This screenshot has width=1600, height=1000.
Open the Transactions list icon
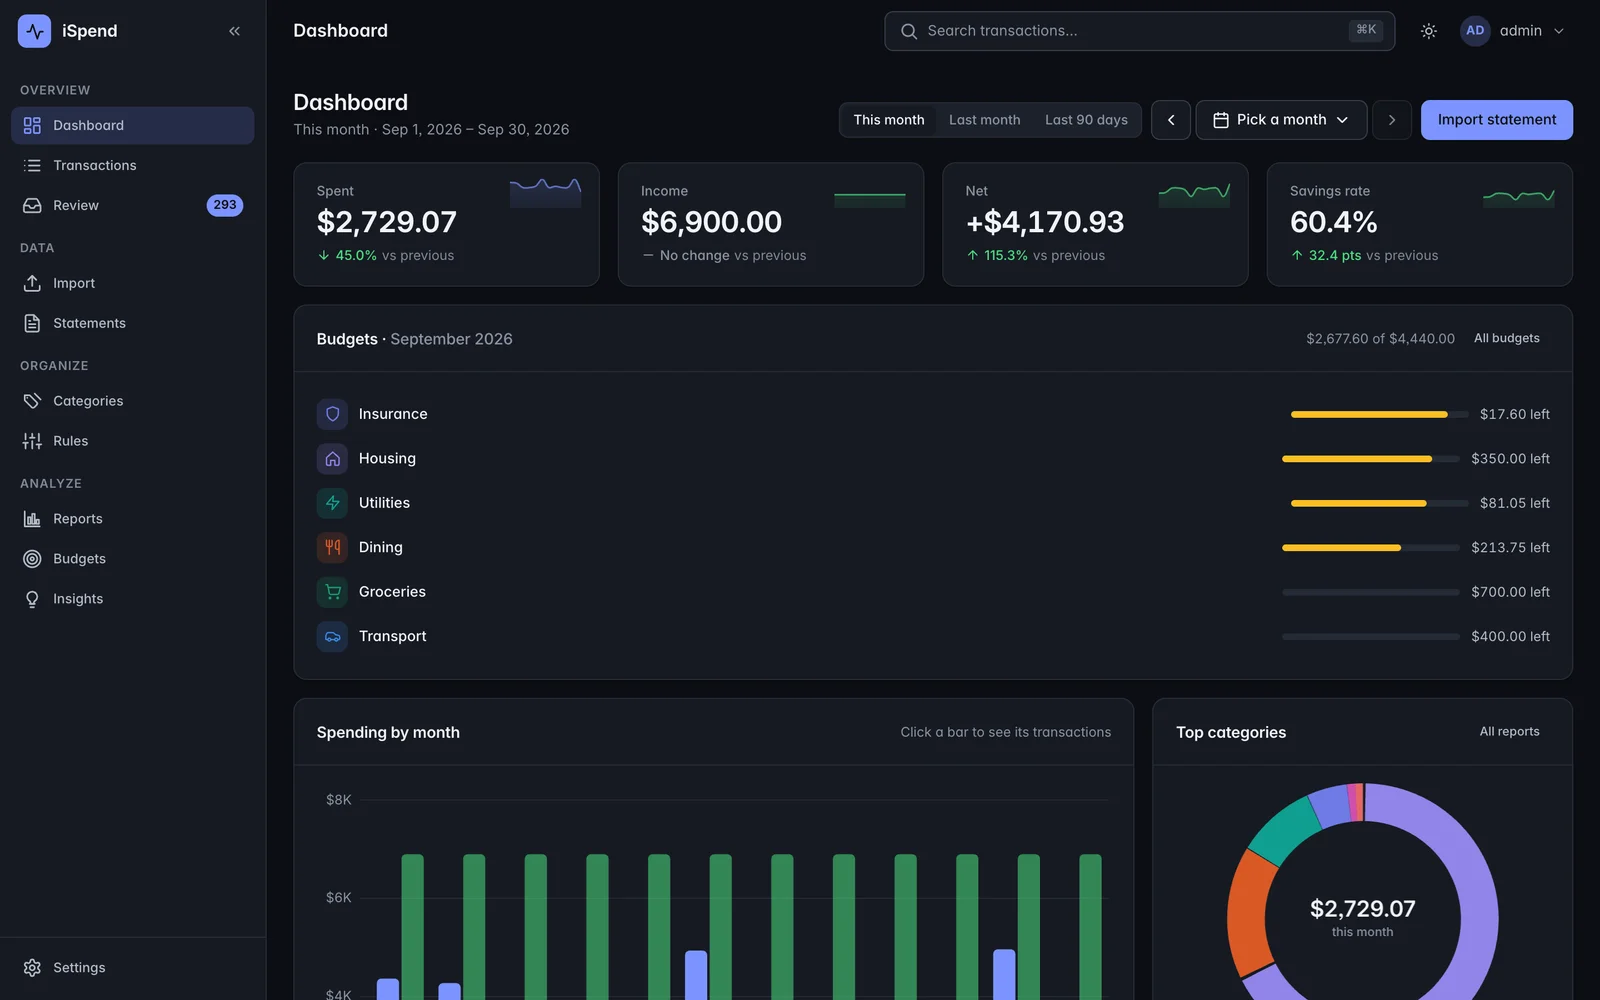(32, 165)
